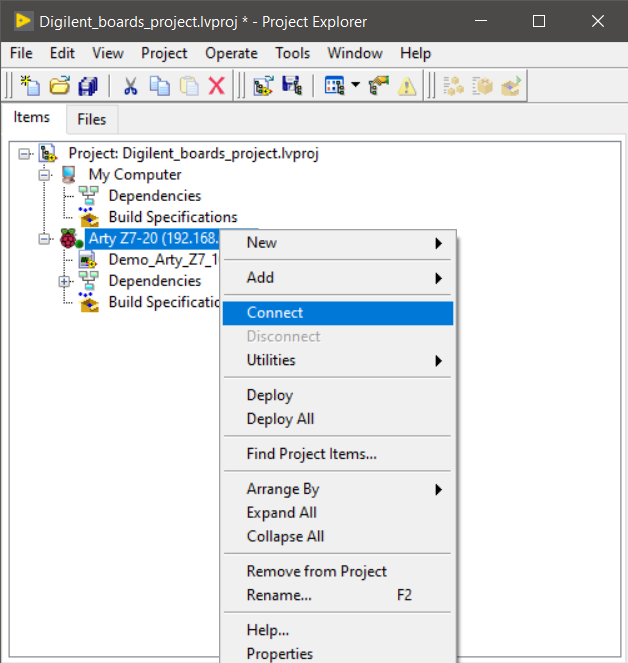Choose Find Project Items...
Screen dimensions: 628x663
pos(337,454)
